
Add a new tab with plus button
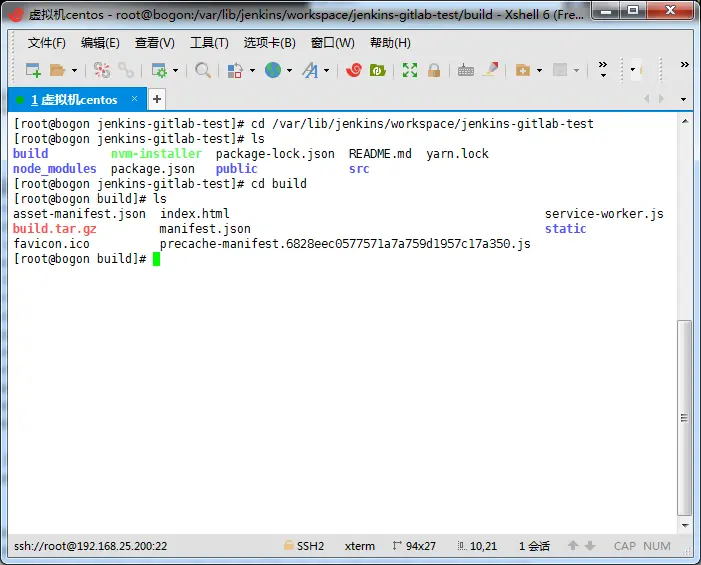pos(157,99)
